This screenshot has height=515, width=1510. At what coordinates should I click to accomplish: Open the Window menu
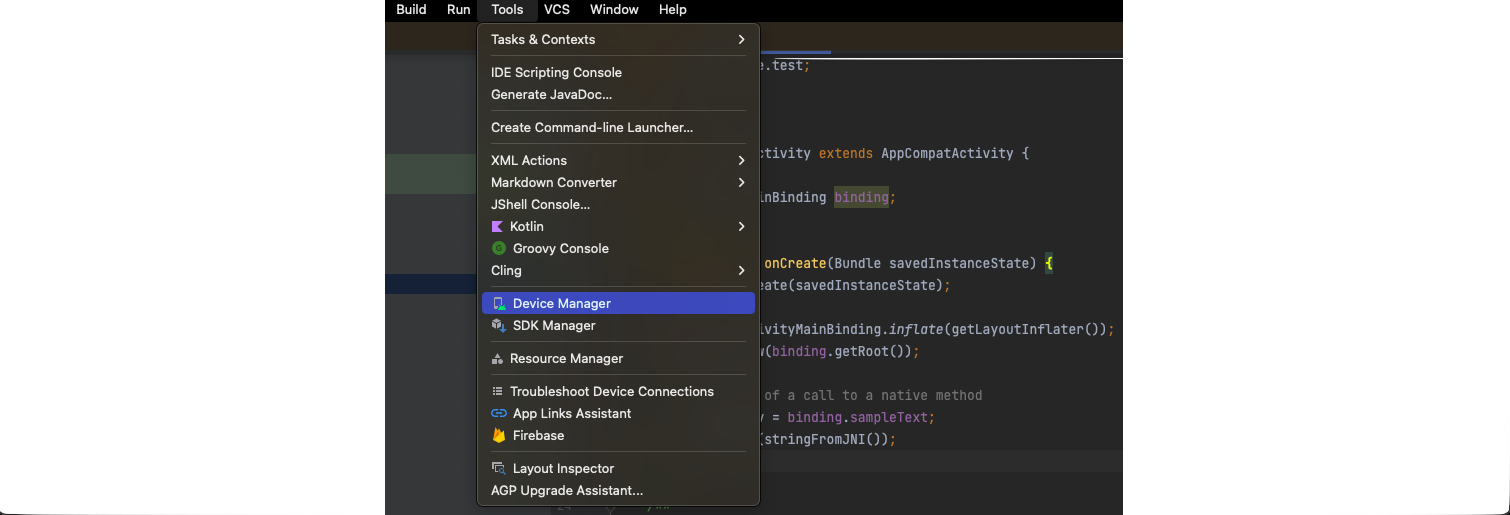pyautogui.click(x=614, y=9)
